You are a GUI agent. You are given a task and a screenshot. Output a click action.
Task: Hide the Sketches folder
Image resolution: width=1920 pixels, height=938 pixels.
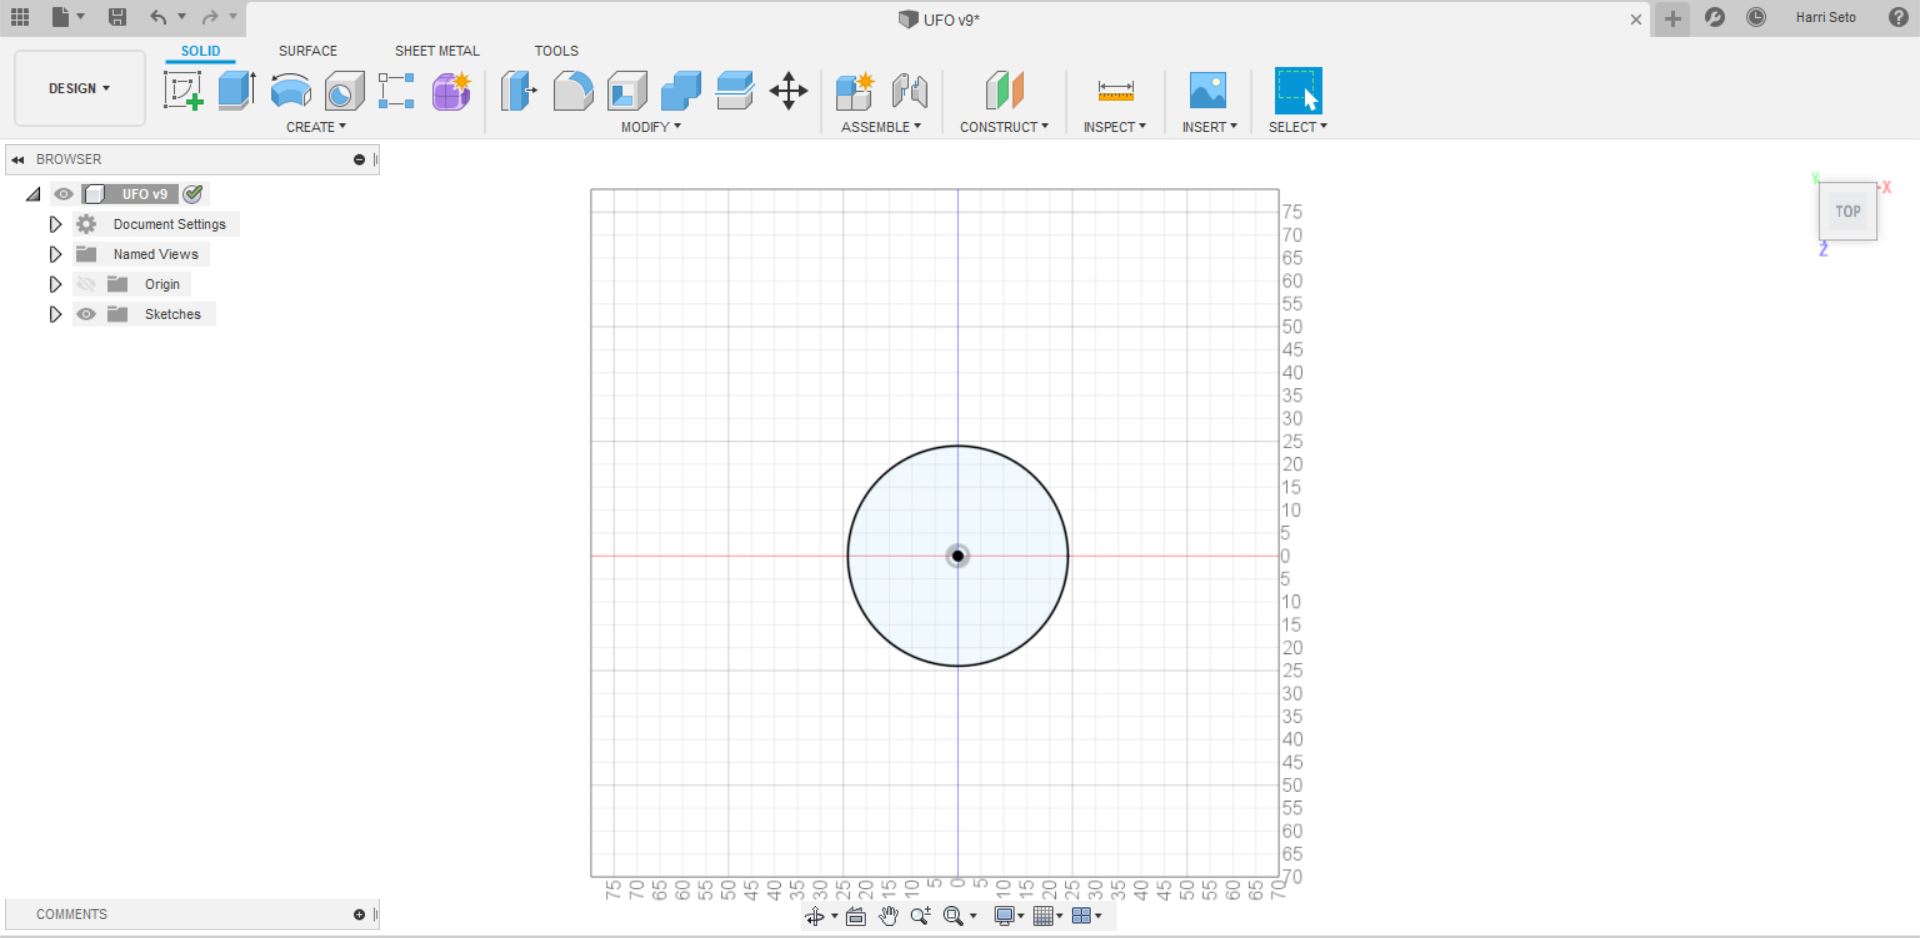(87, 314)
